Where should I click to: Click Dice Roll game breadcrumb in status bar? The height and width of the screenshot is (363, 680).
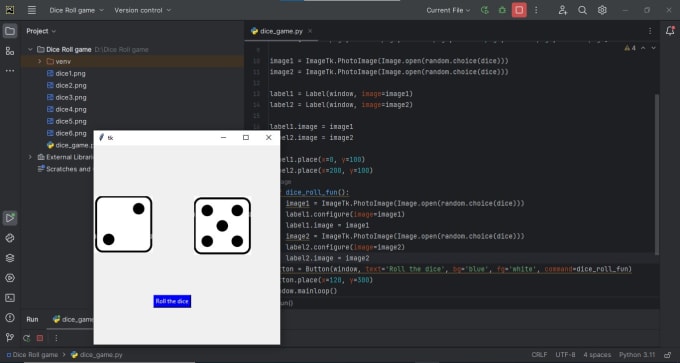point(32,355)
